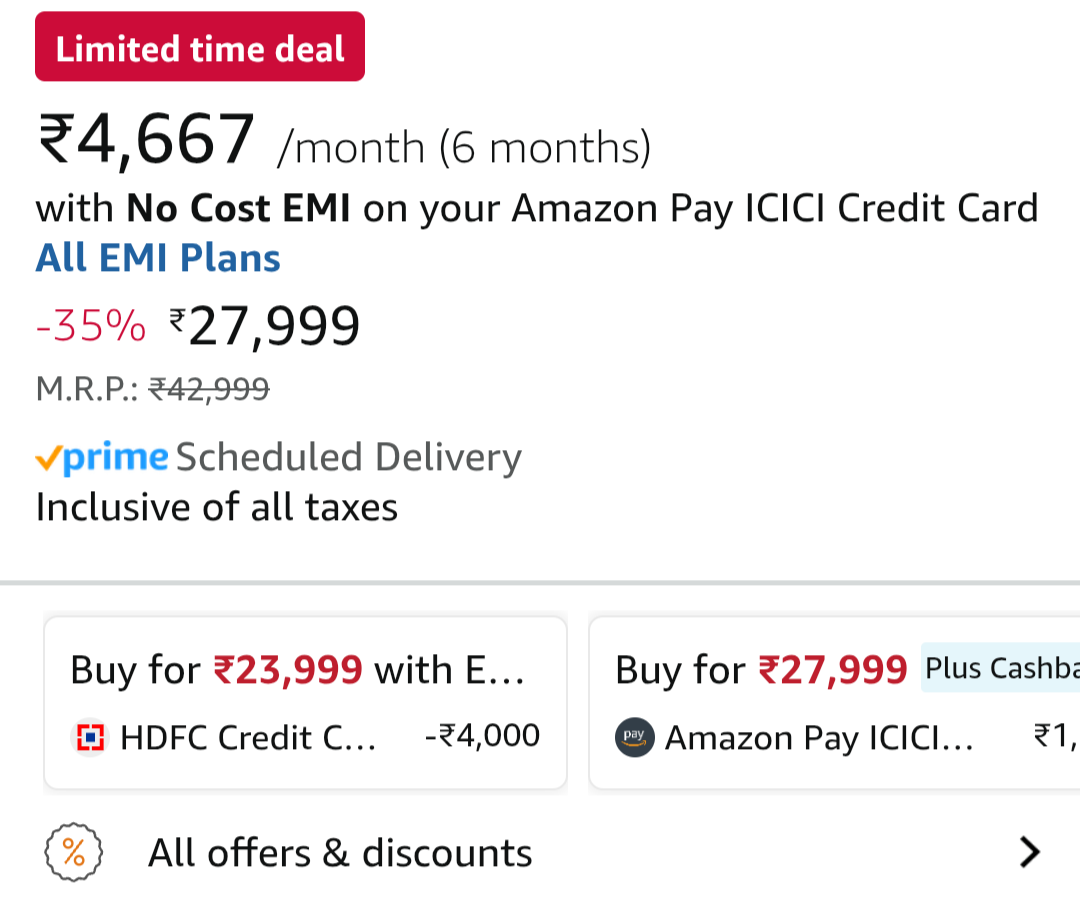Image resolution: width=1080 pixels, height=903 pixels.
Task: Tap the Scheduled Delivery text
Action: [x=349, y=457]
